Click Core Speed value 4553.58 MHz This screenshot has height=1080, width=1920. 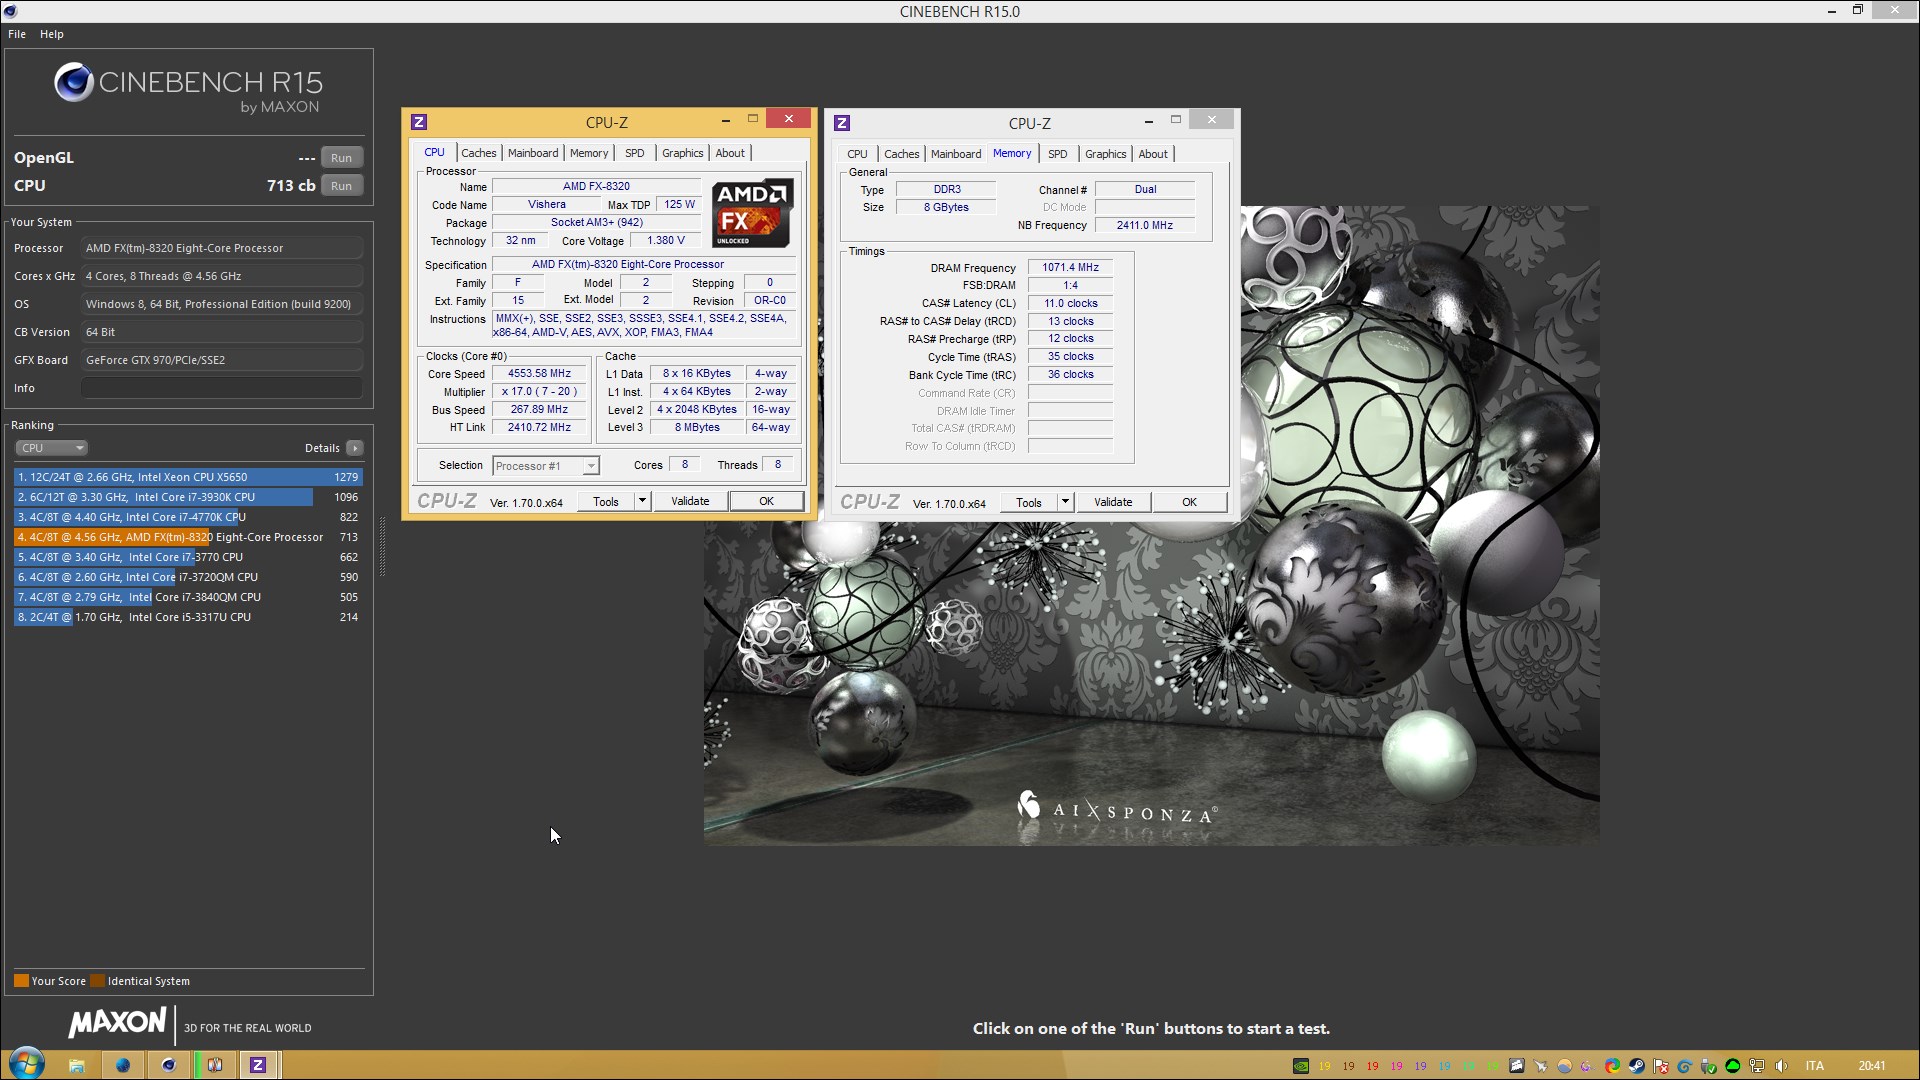pos(539,374)
